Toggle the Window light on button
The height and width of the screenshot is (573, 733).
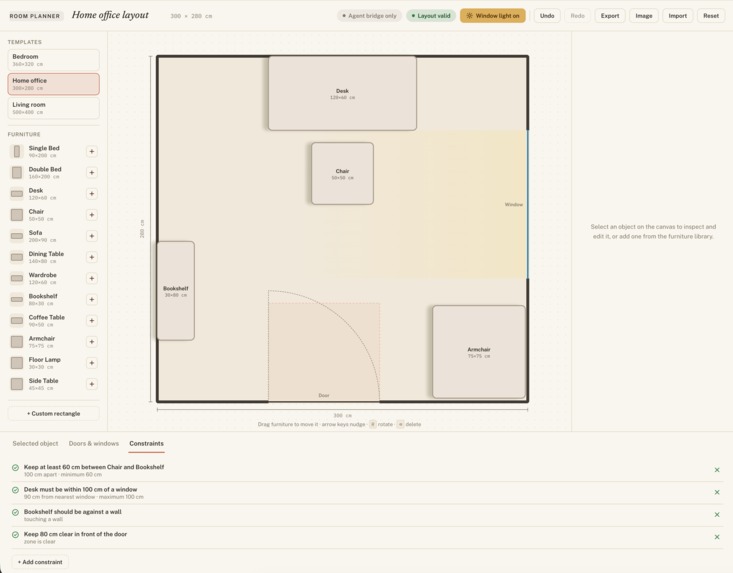[493, 16]
